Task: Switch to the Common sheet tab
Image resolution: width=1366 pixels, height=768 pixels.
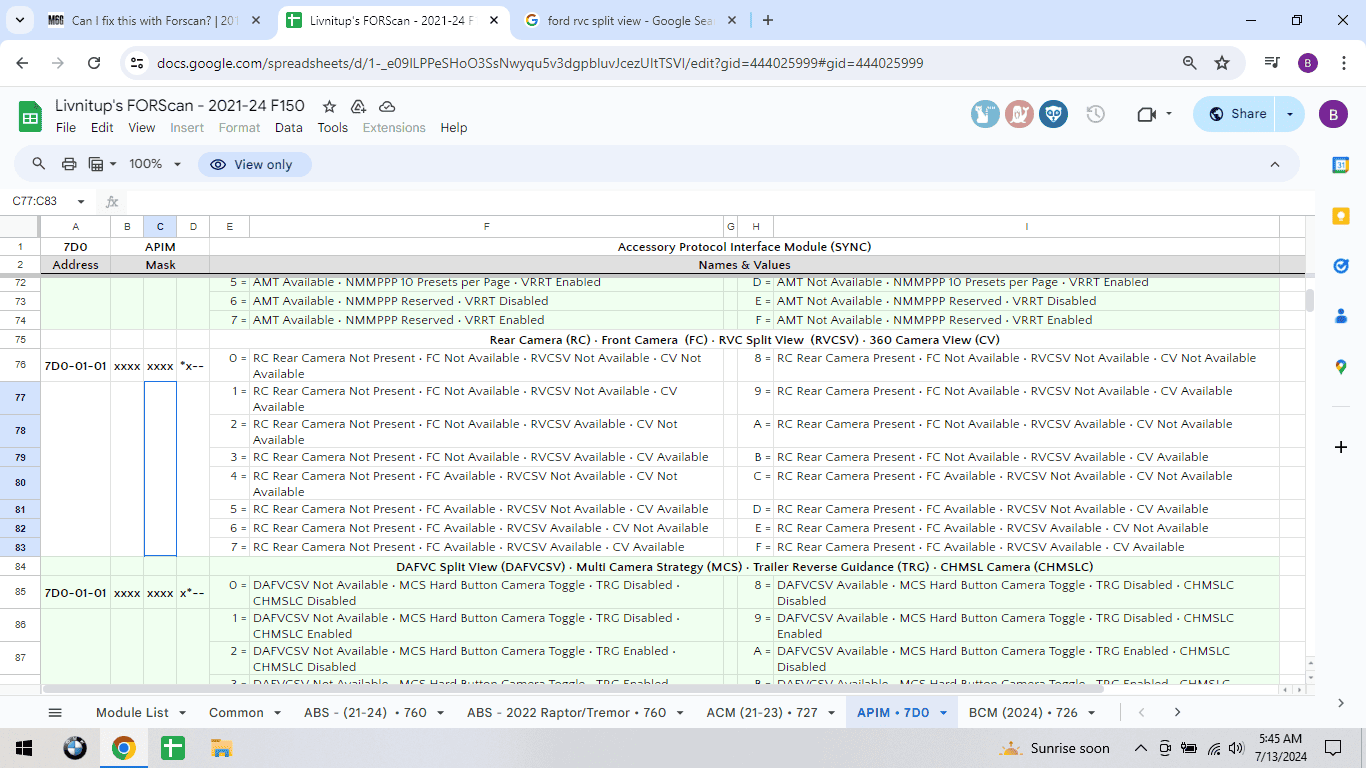Action: tap(237, 713)
